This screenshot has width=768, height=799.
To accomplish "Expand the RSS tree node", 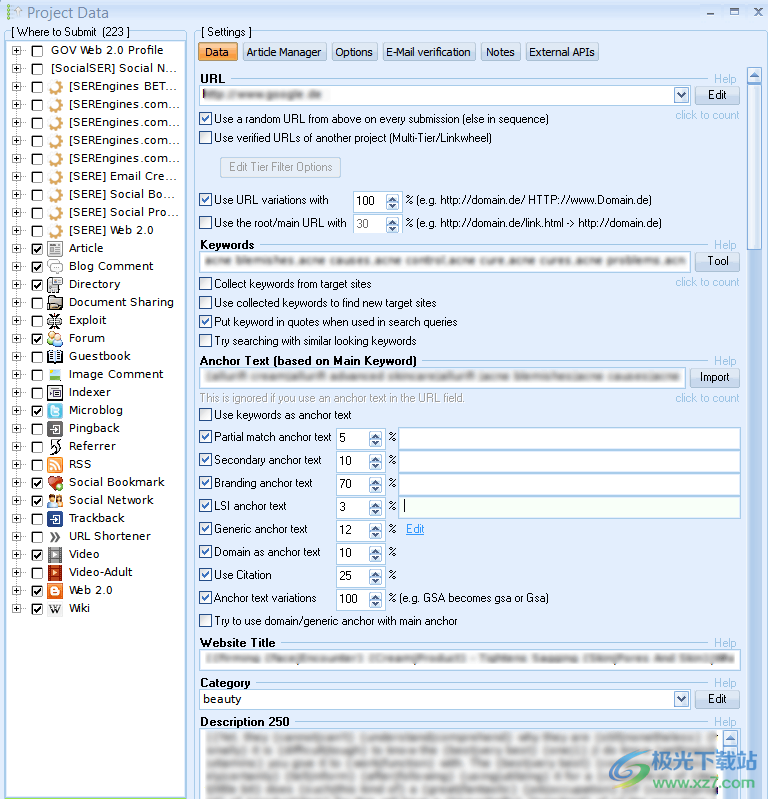I will pos(17,465).
